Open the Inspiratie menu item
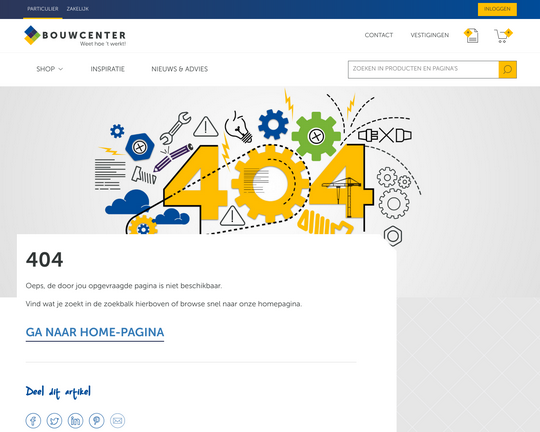Image resolution: width=540 pixels, height=432 pixels. (x=107, y=69)
